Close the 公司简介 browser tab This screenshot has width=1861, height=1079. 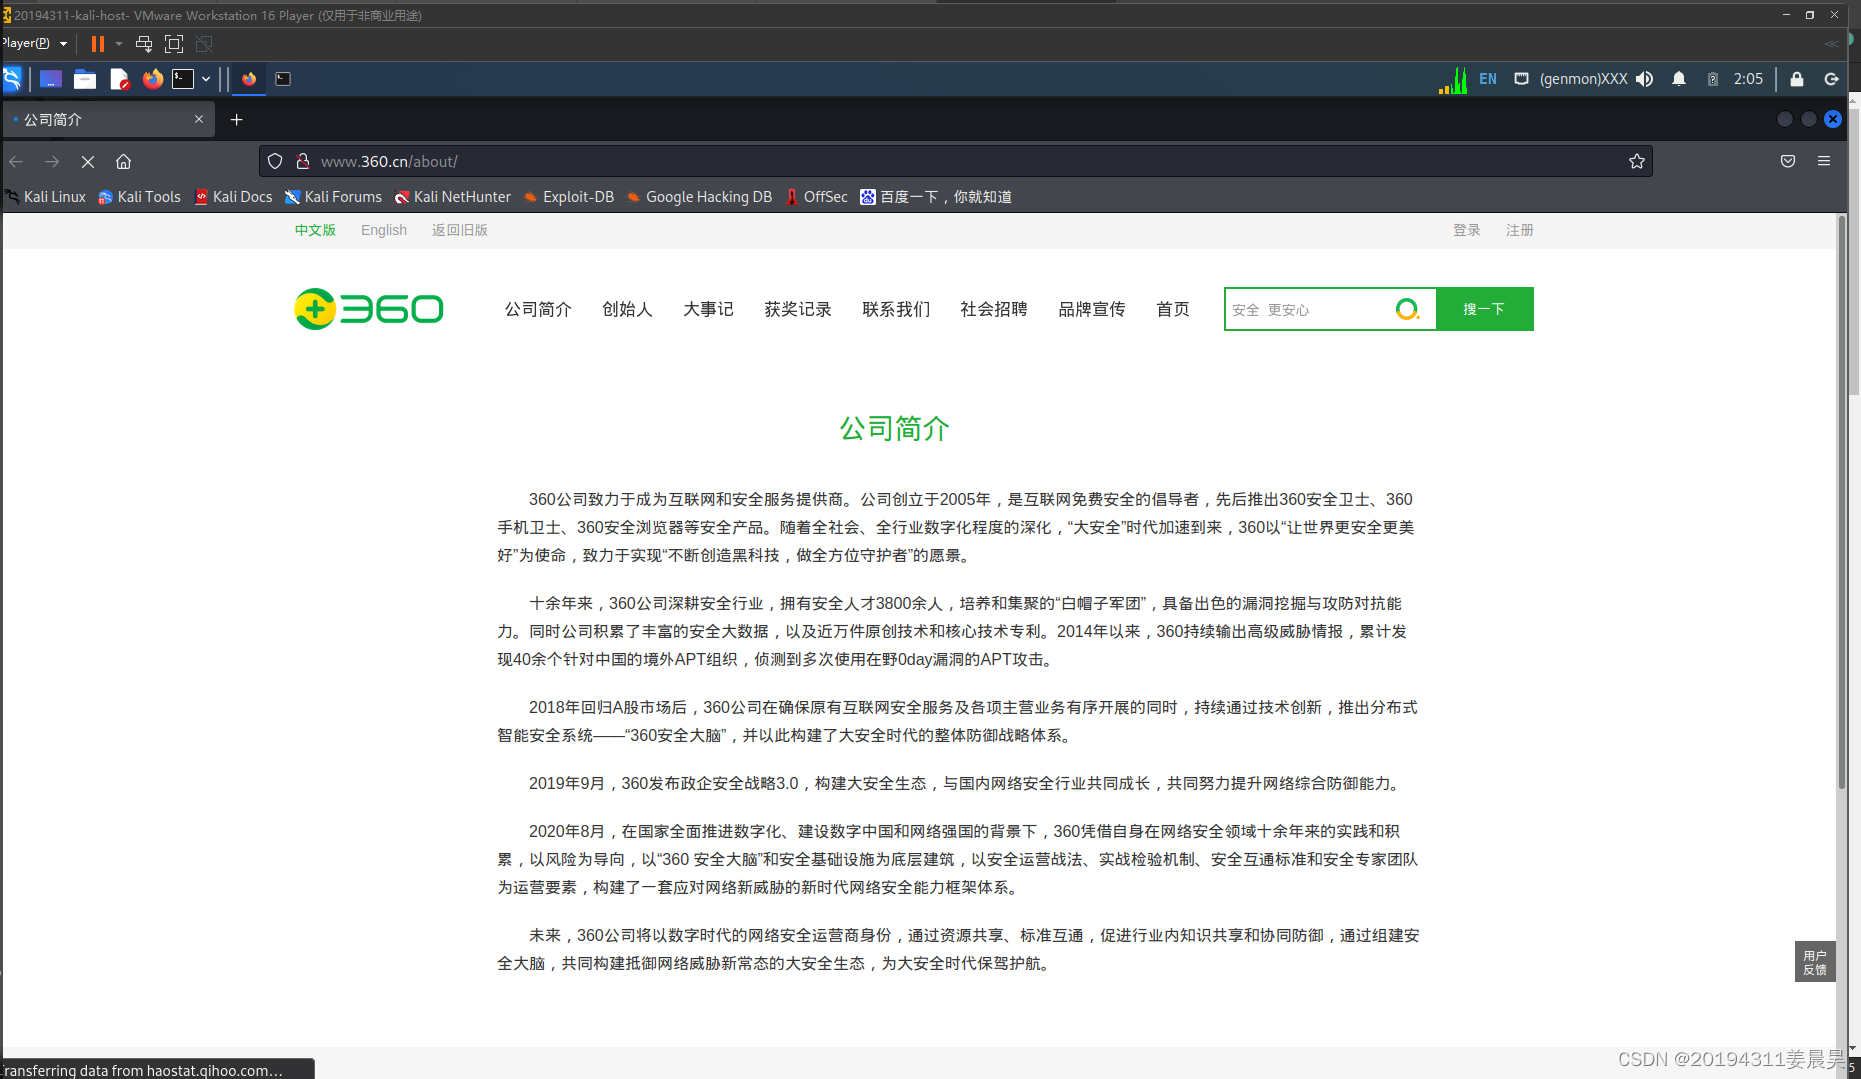tap(199, 119)
